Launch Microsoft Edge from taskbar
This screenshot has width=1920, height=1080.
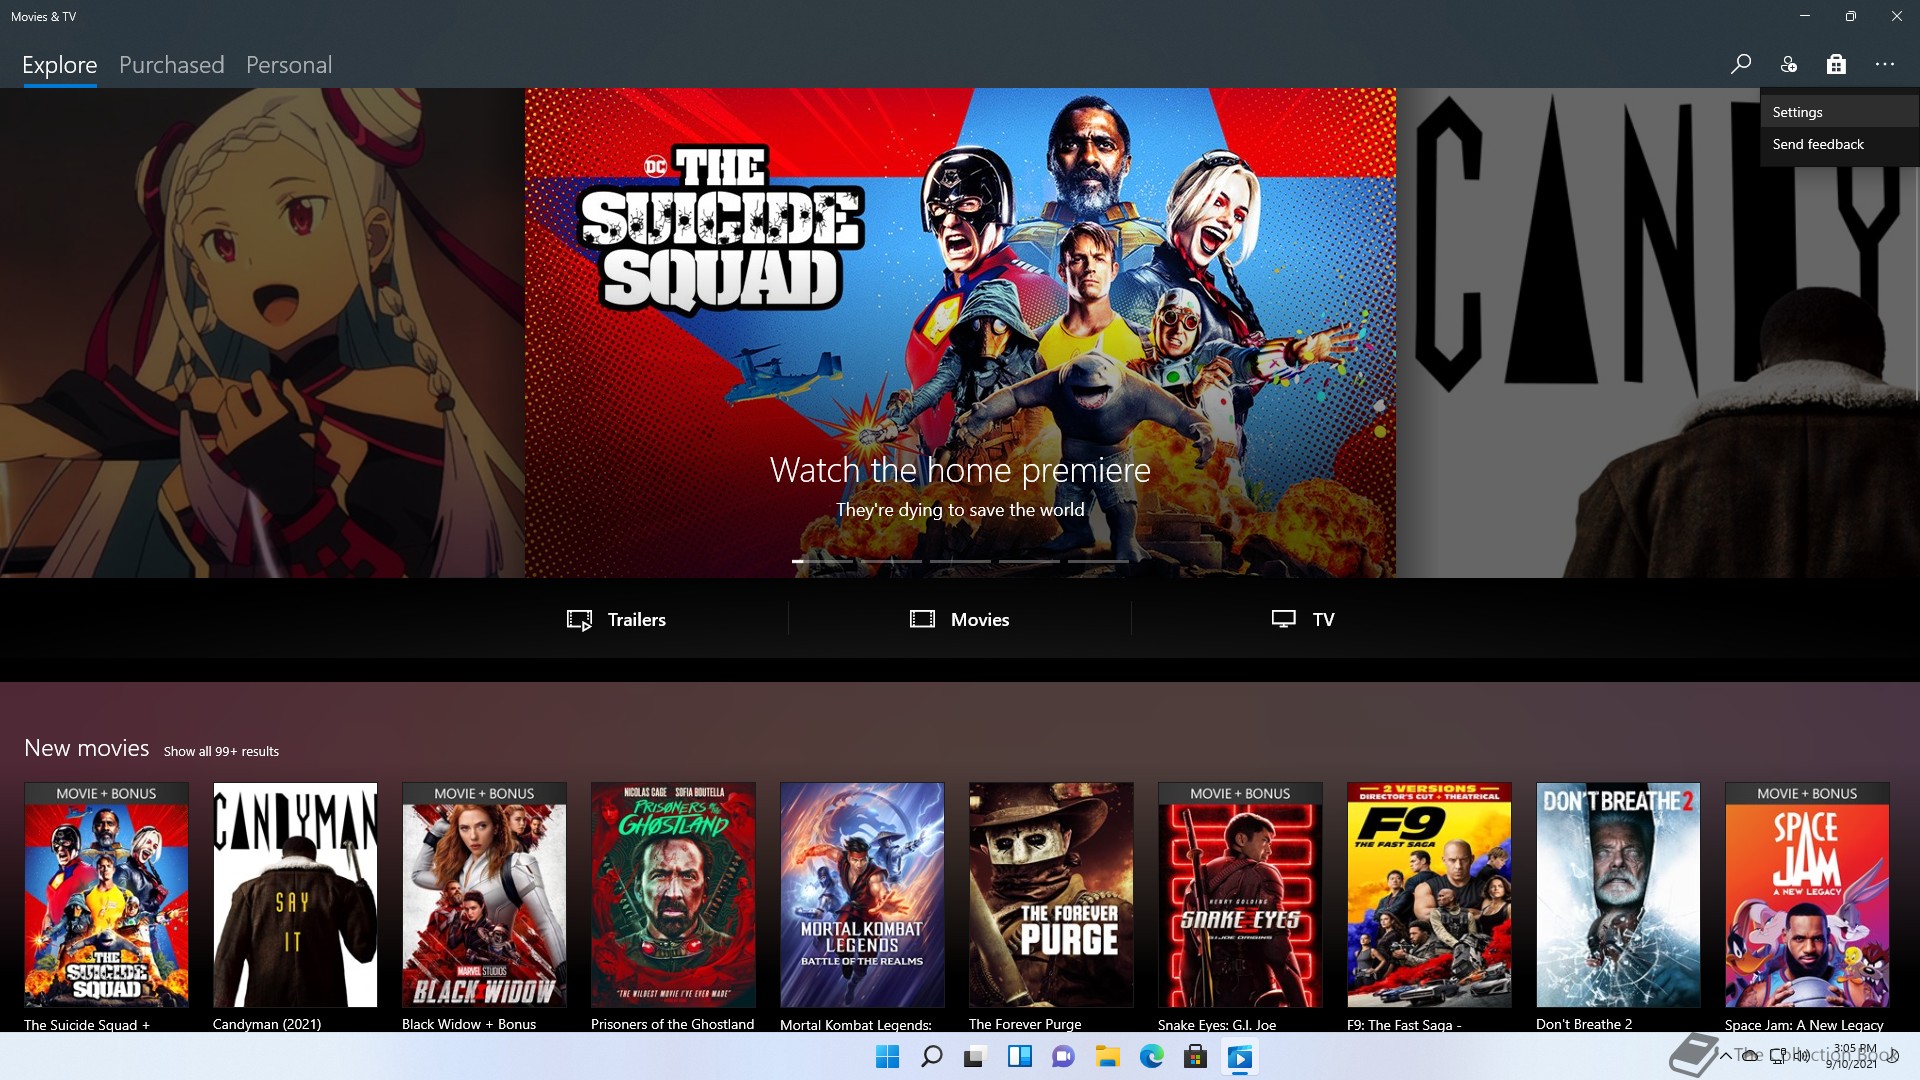click(x=1151, y=1057)
